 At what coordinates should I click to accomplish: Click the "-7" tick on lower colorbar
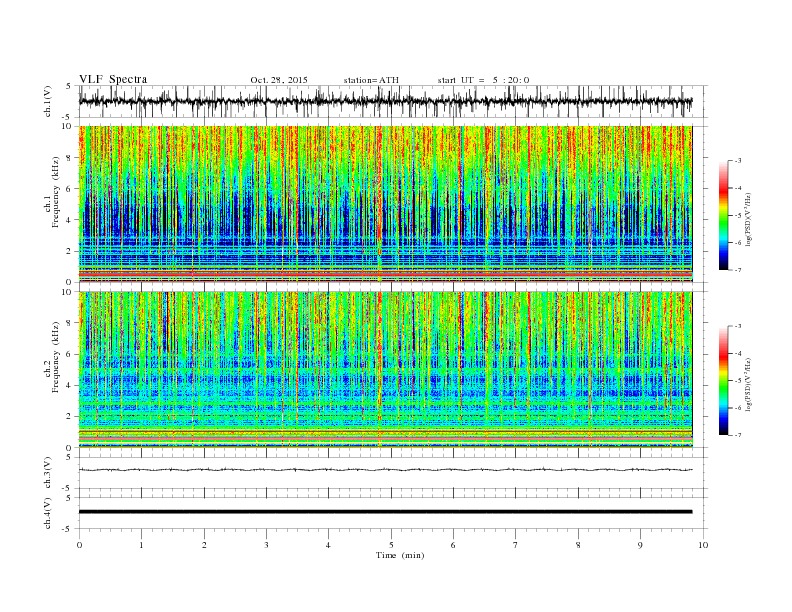737,435
